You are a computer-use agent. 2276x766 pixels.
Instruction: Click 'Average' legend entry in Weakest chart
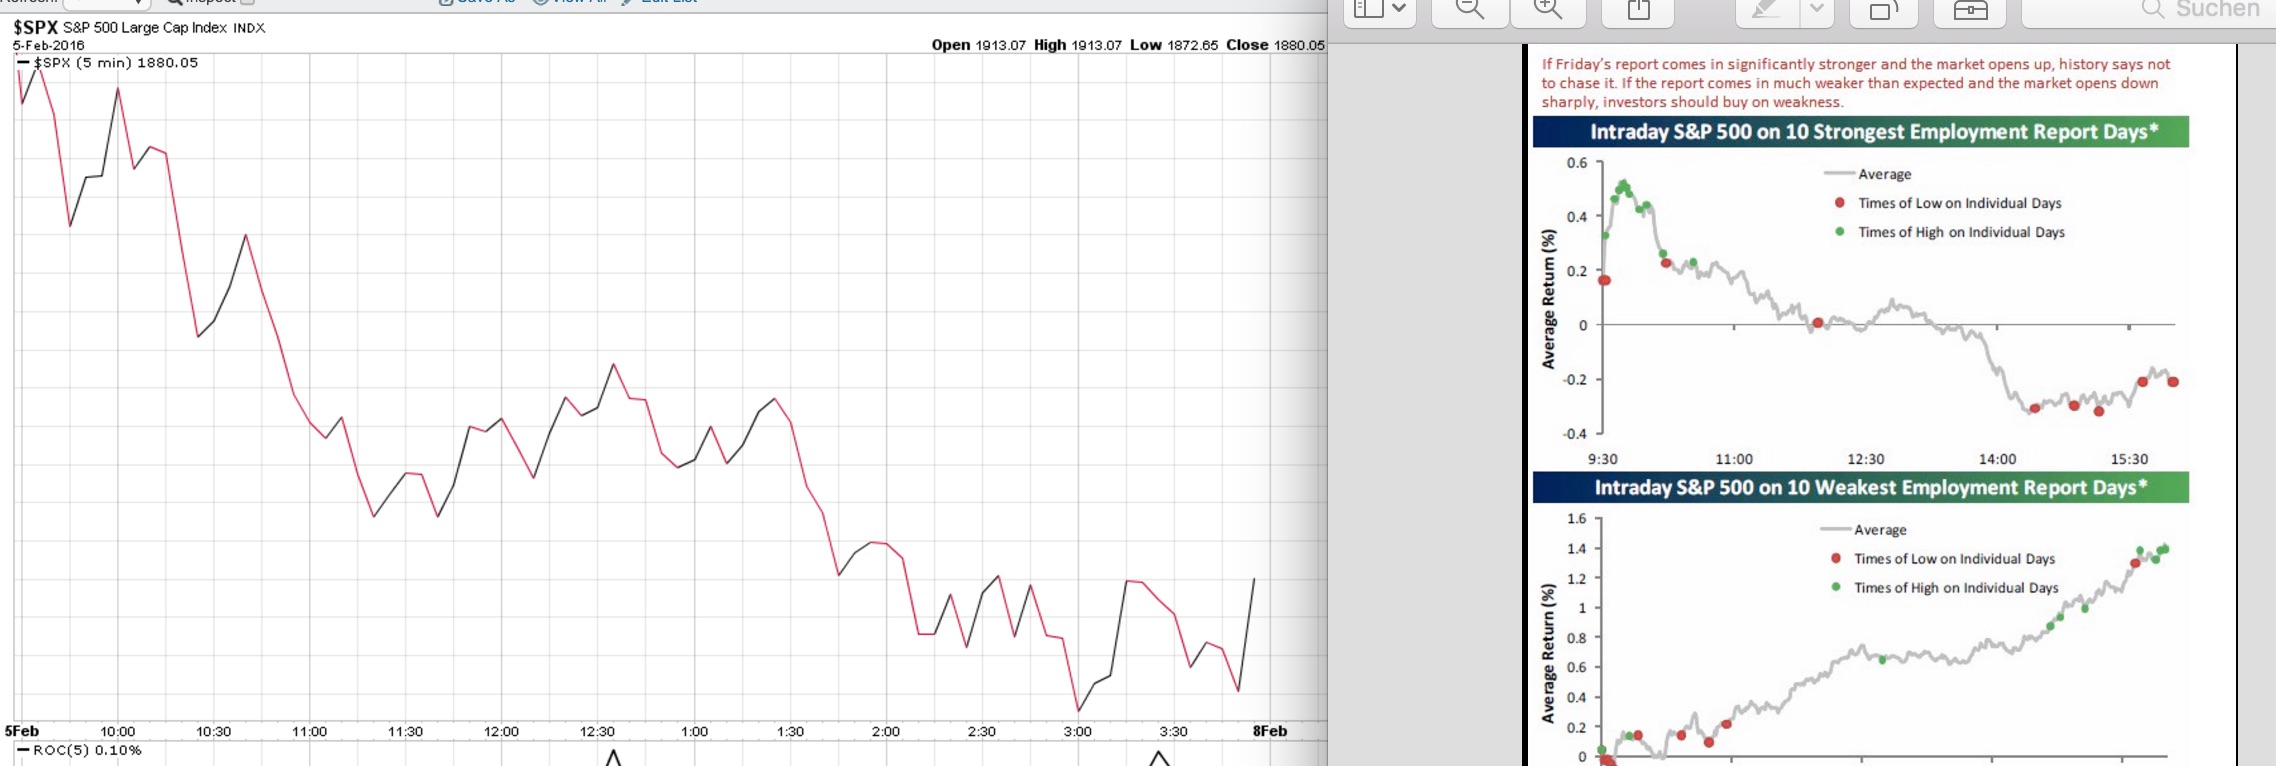pos(1864,530)
